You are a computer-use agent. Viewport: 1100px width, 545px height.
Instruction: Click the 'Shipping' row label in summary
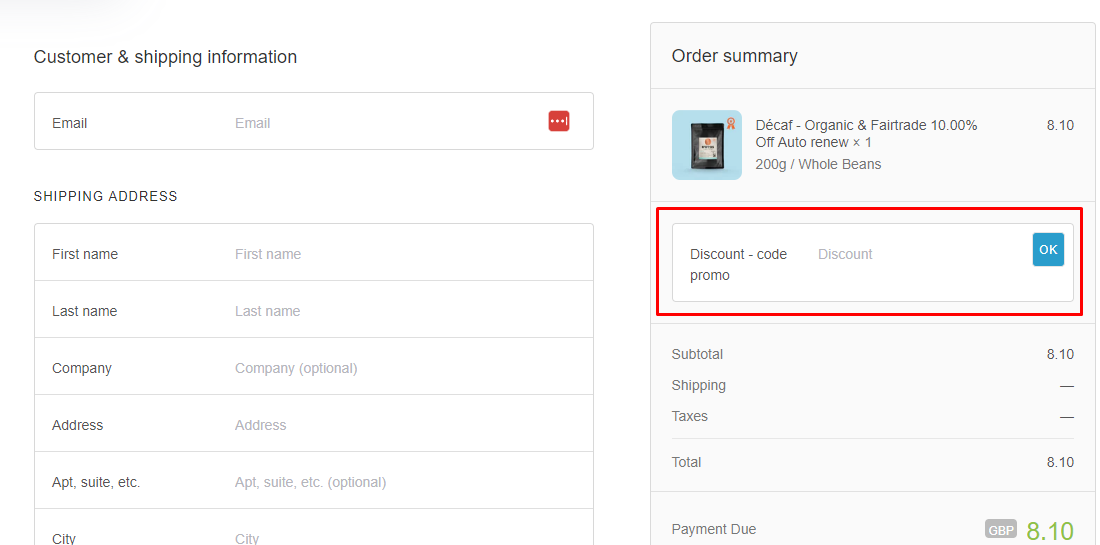point(699,385)
